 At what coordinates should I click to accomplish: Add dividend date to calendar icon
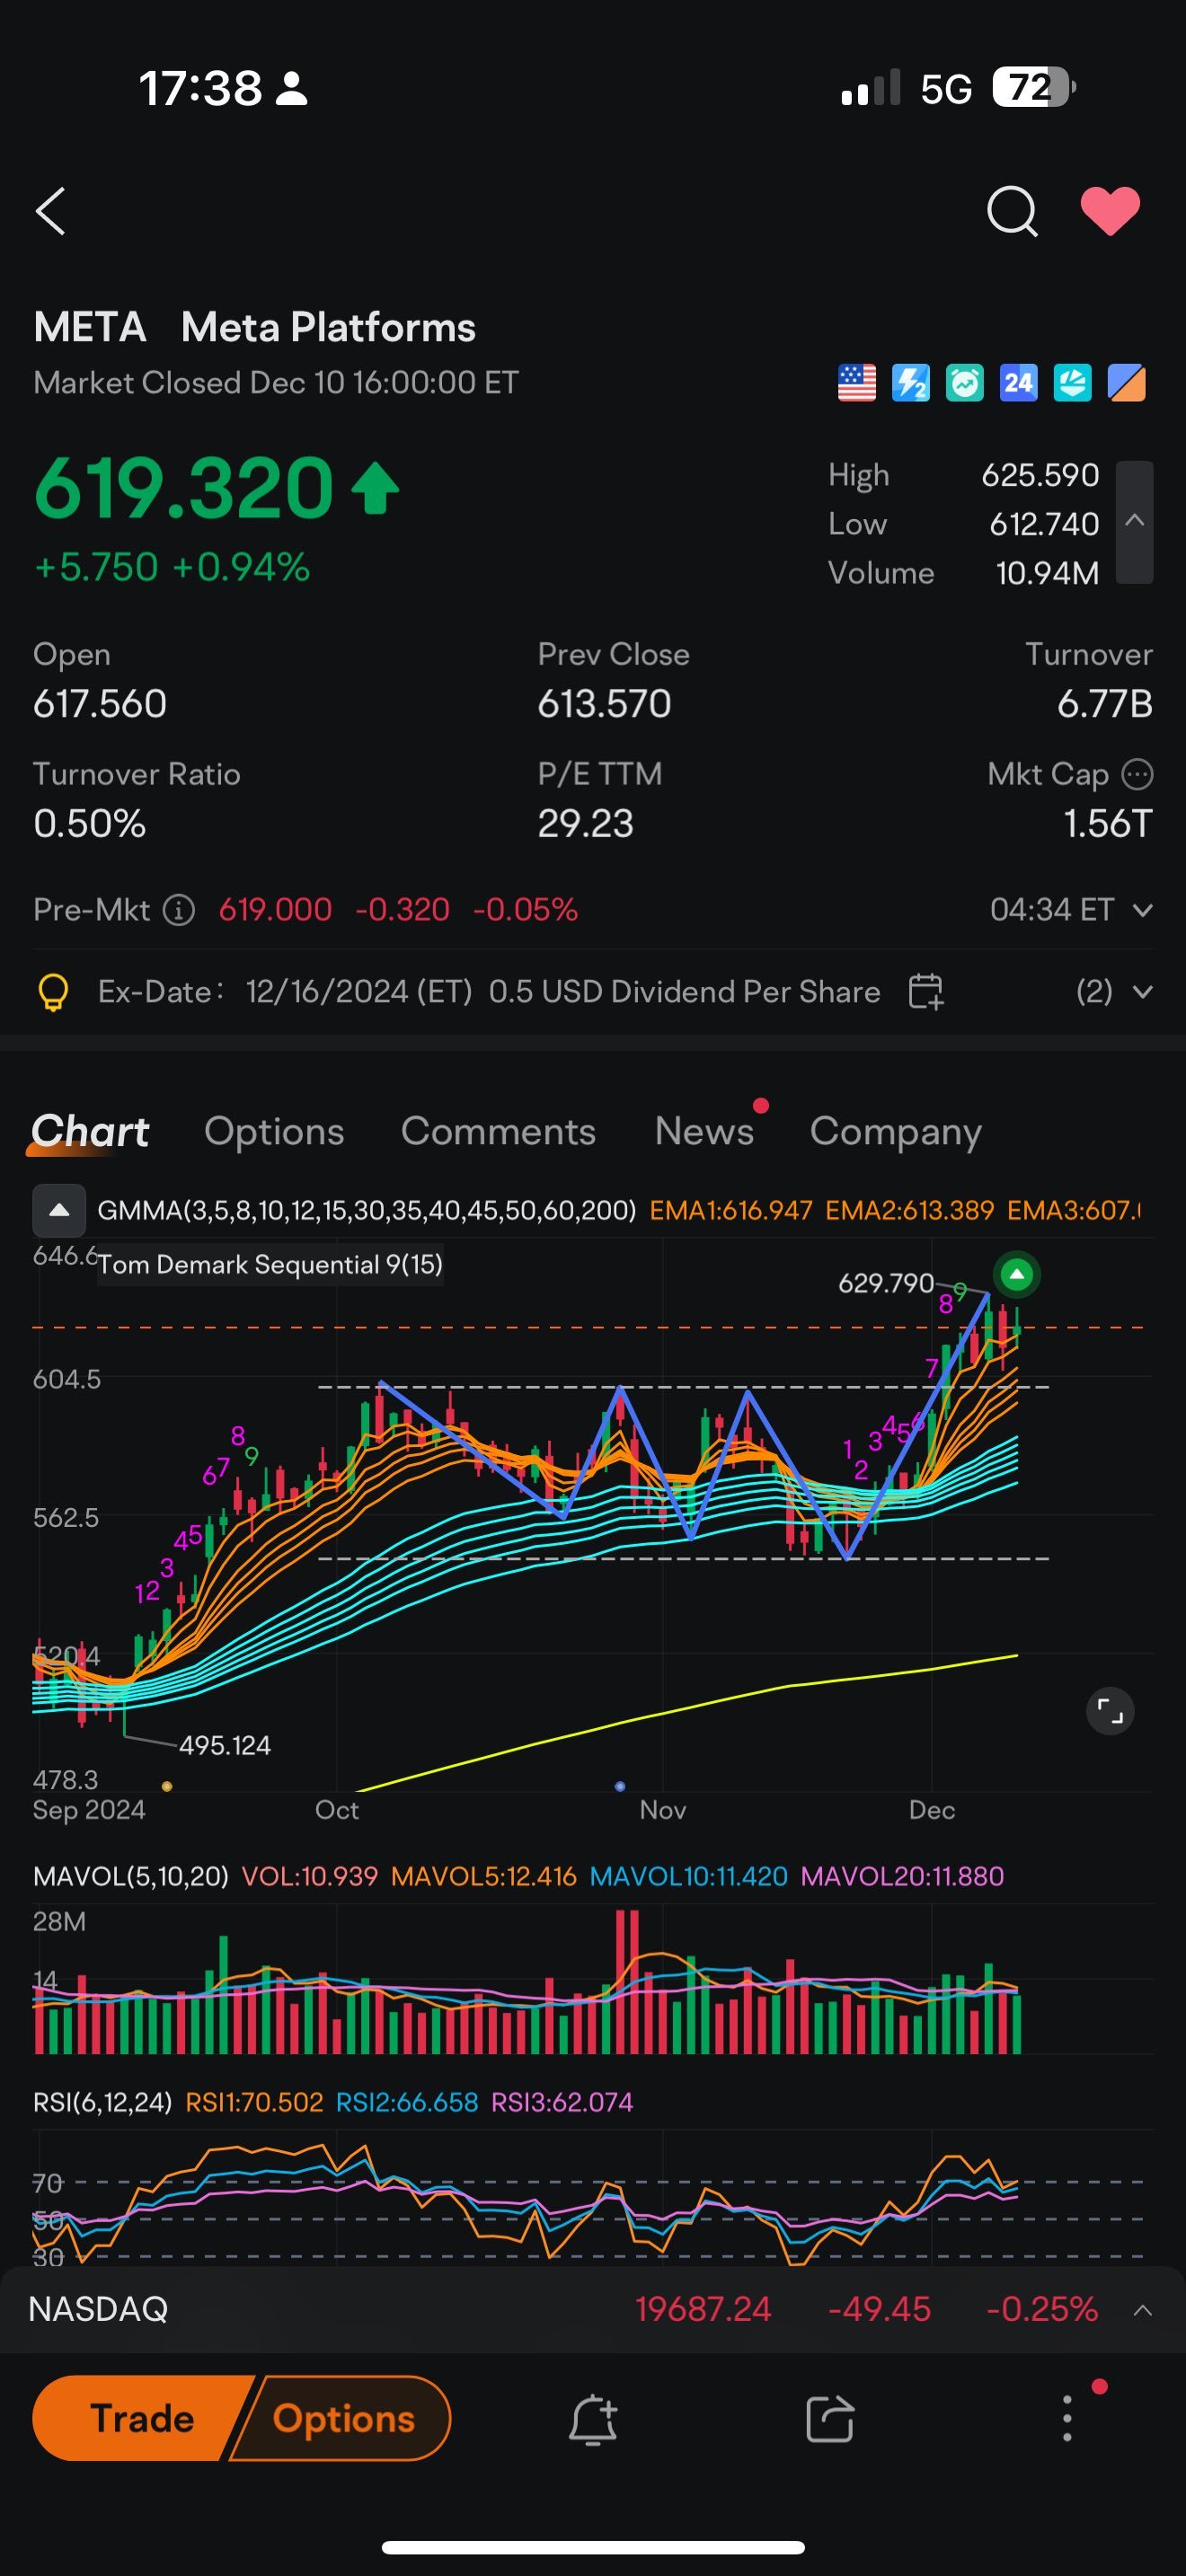[x=926, y=992]
